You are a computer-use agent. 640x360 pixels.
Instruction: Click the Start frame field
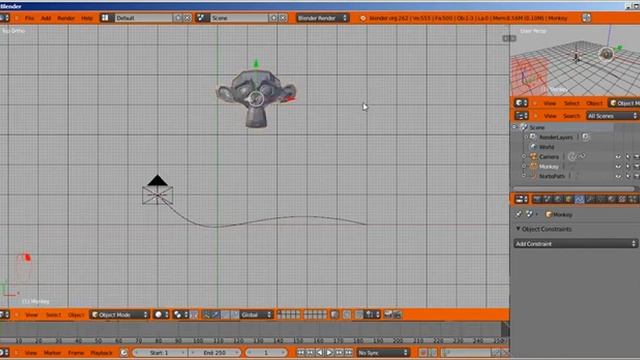point(159,353)
